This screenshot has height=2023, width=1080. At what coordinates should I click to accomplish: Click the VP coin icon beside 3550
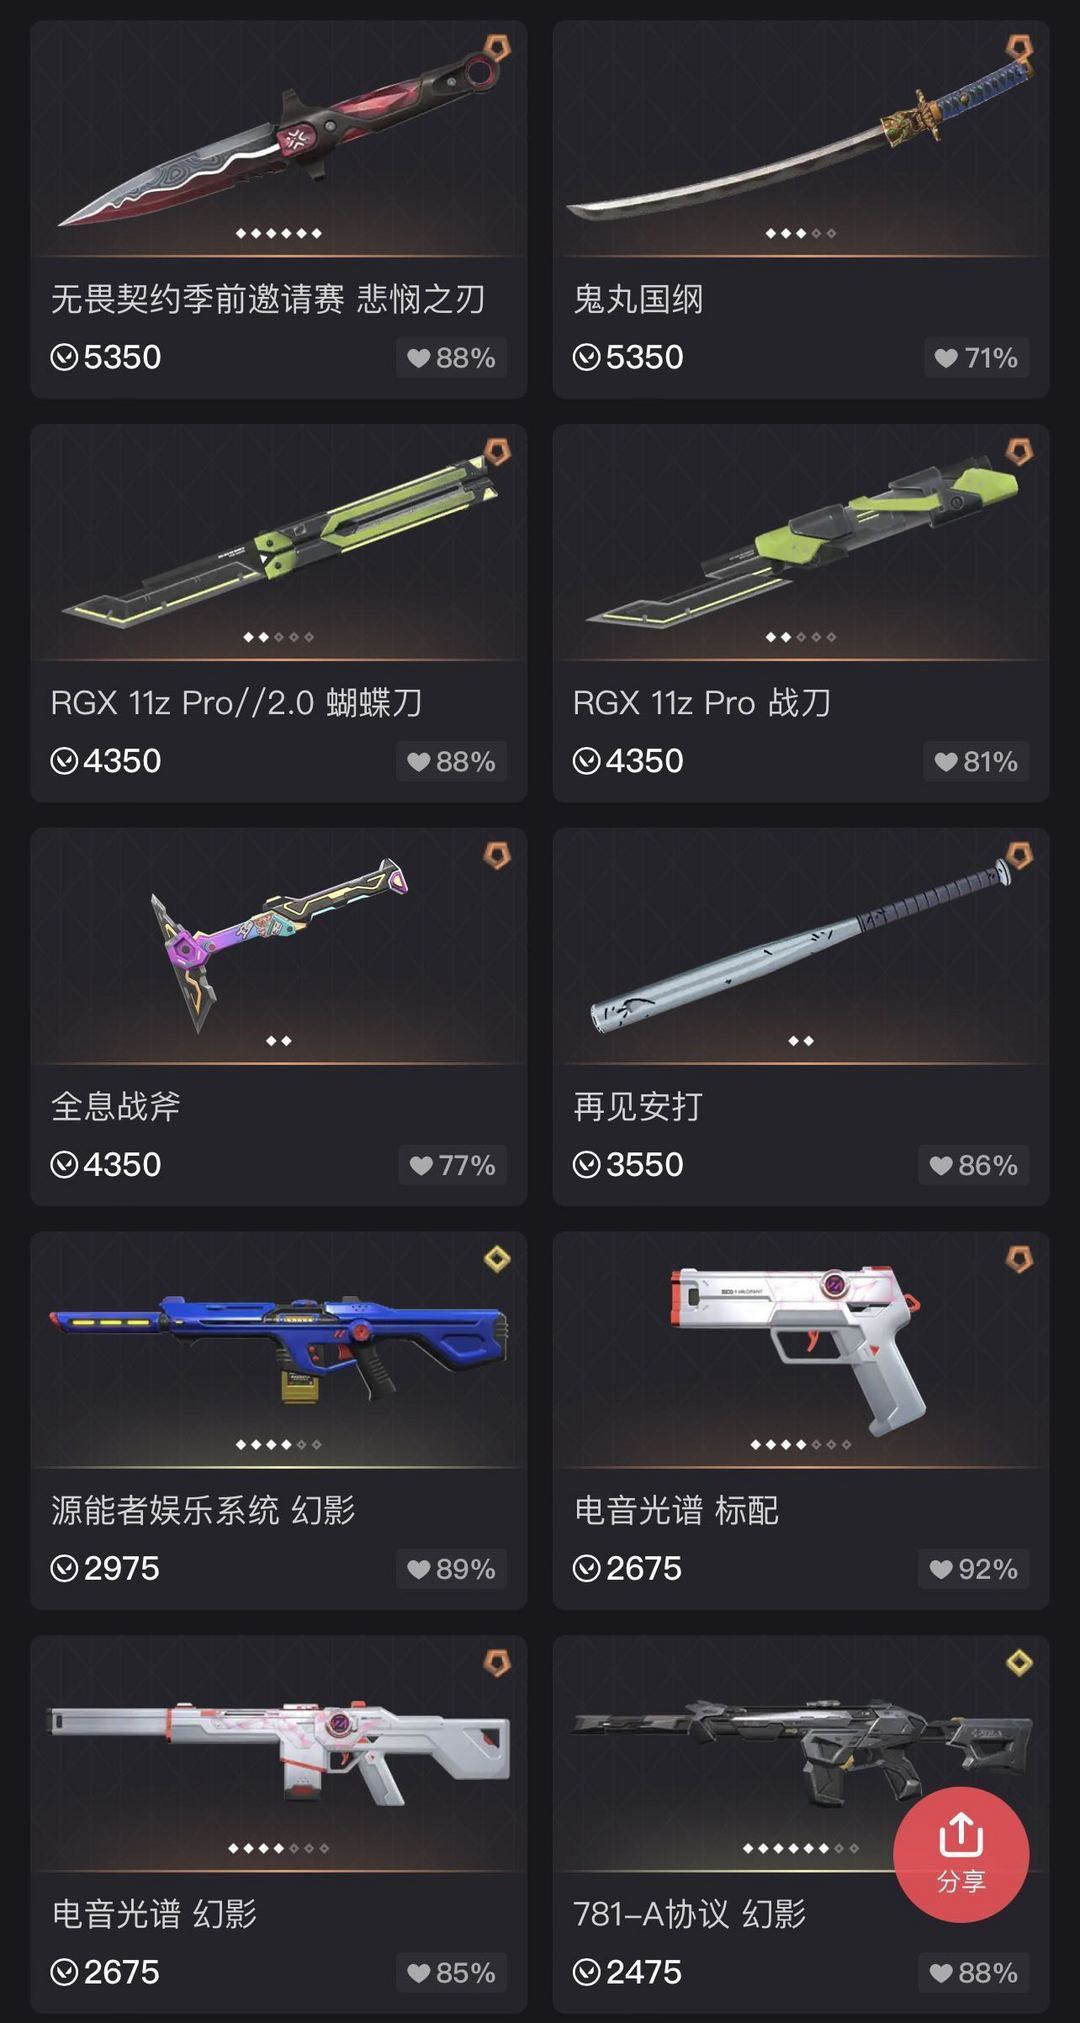coord(586,1165)
